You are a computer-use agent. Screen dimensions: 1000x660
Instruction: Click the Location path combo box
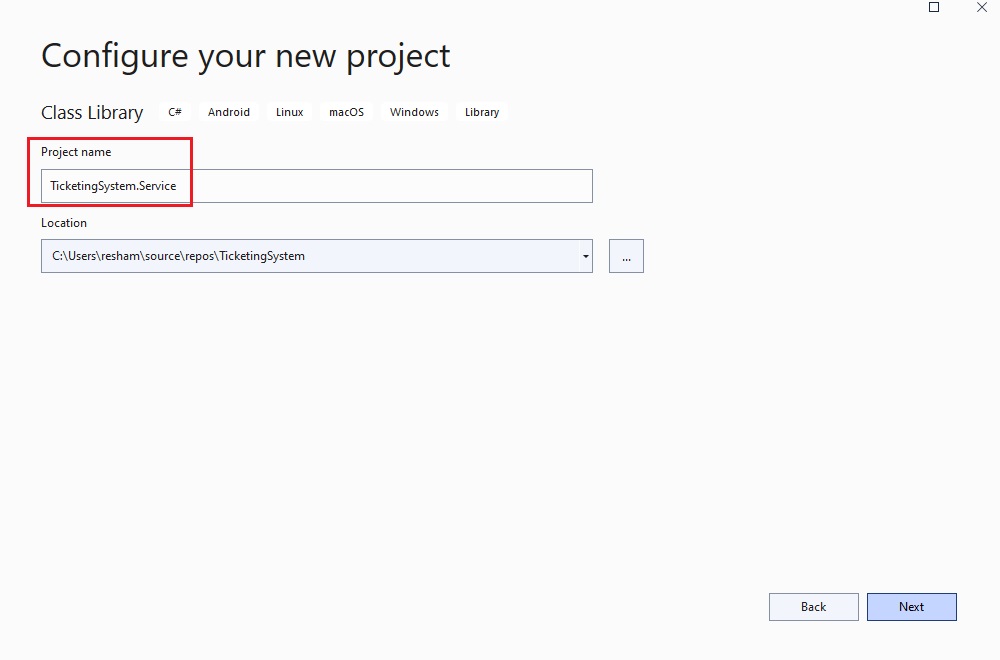tap(316, 256)
